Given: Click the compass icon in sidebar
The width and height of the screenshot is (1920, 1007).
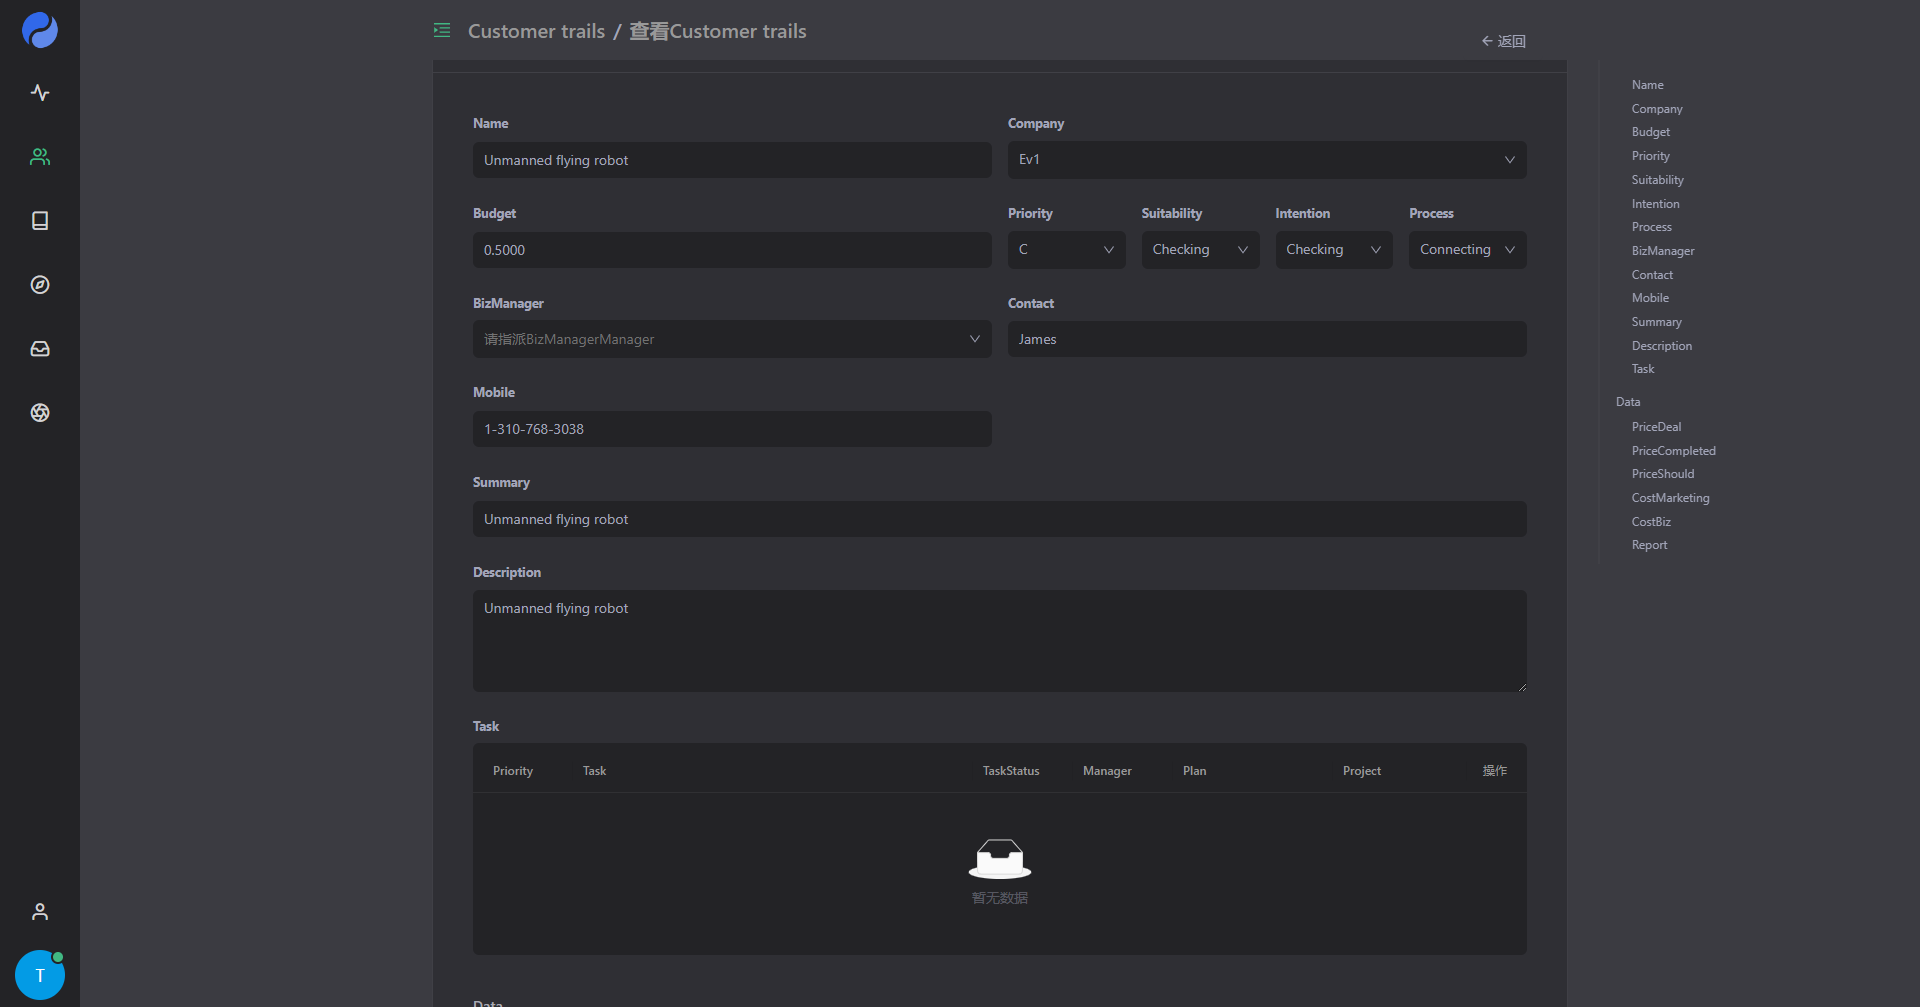Looking at the screenshot, I should pos(40,285).
